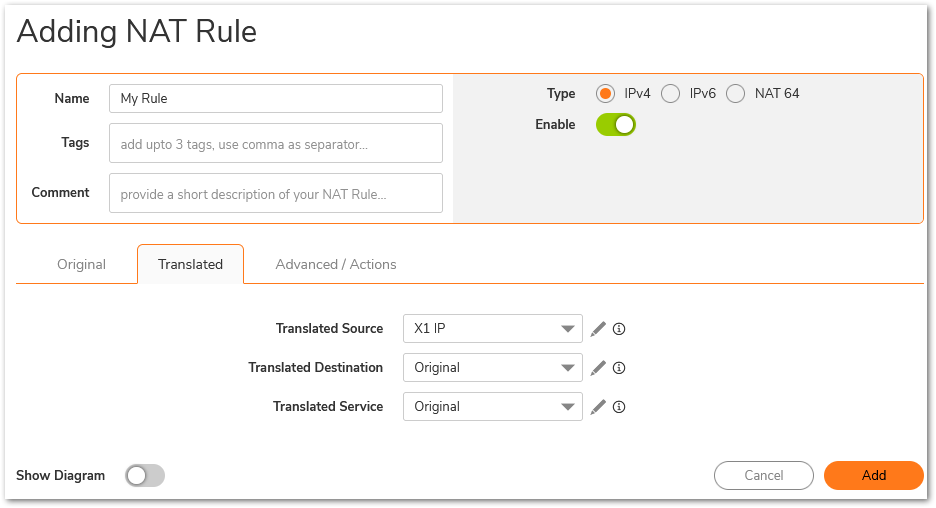Open the Translated Service dropdown list
Image resolution: width=936 pixels, height=508 pixels.
(492, 407)
